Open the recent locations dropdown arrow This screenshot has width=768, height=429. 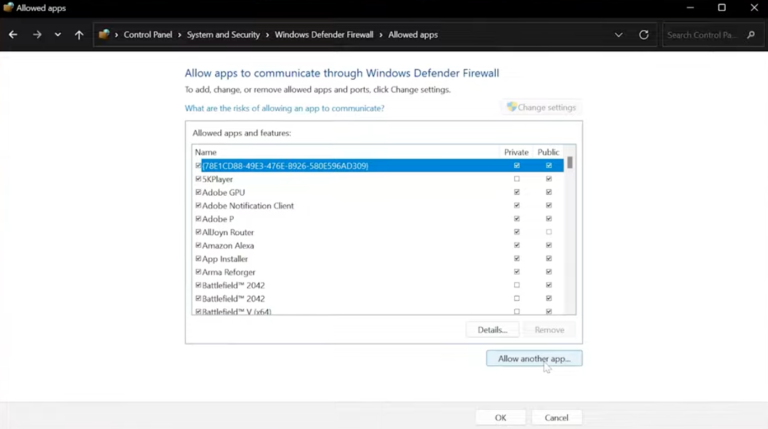(x=58, y=35)
